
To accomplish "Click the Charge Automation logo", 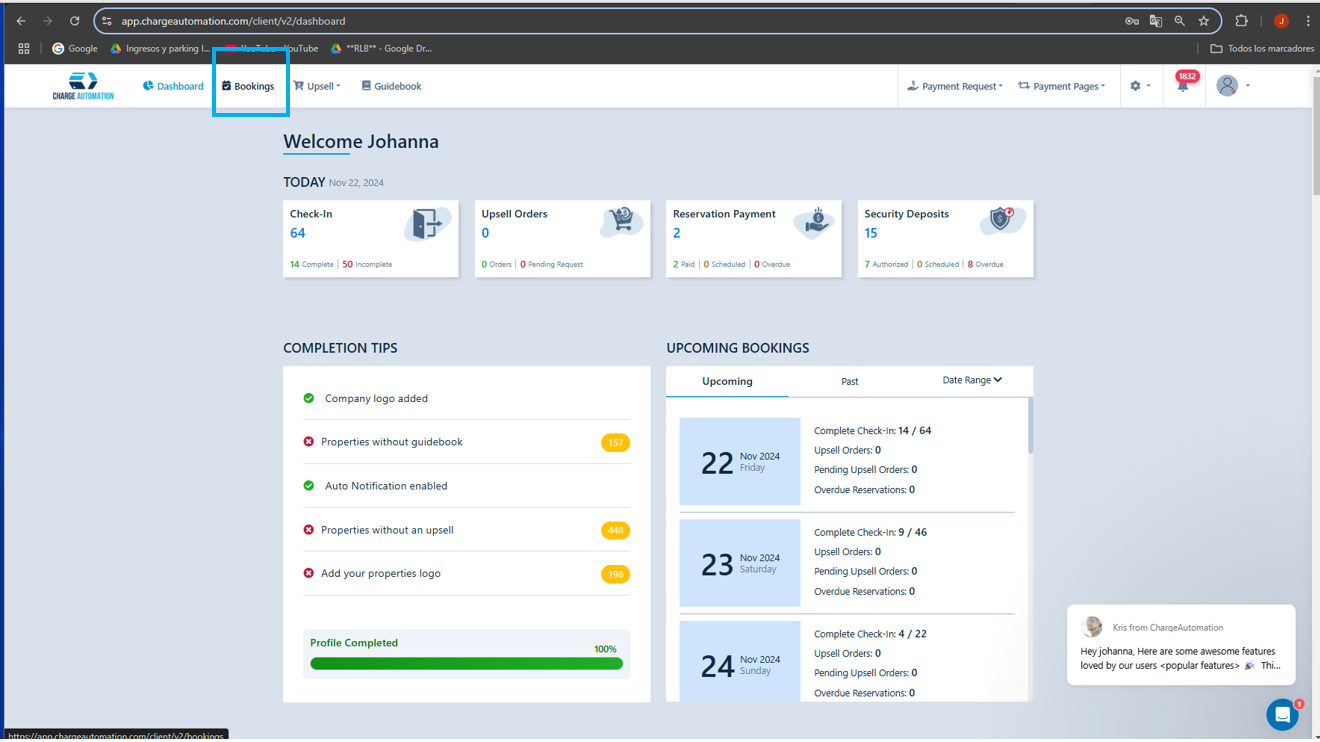I will [83, 86].
